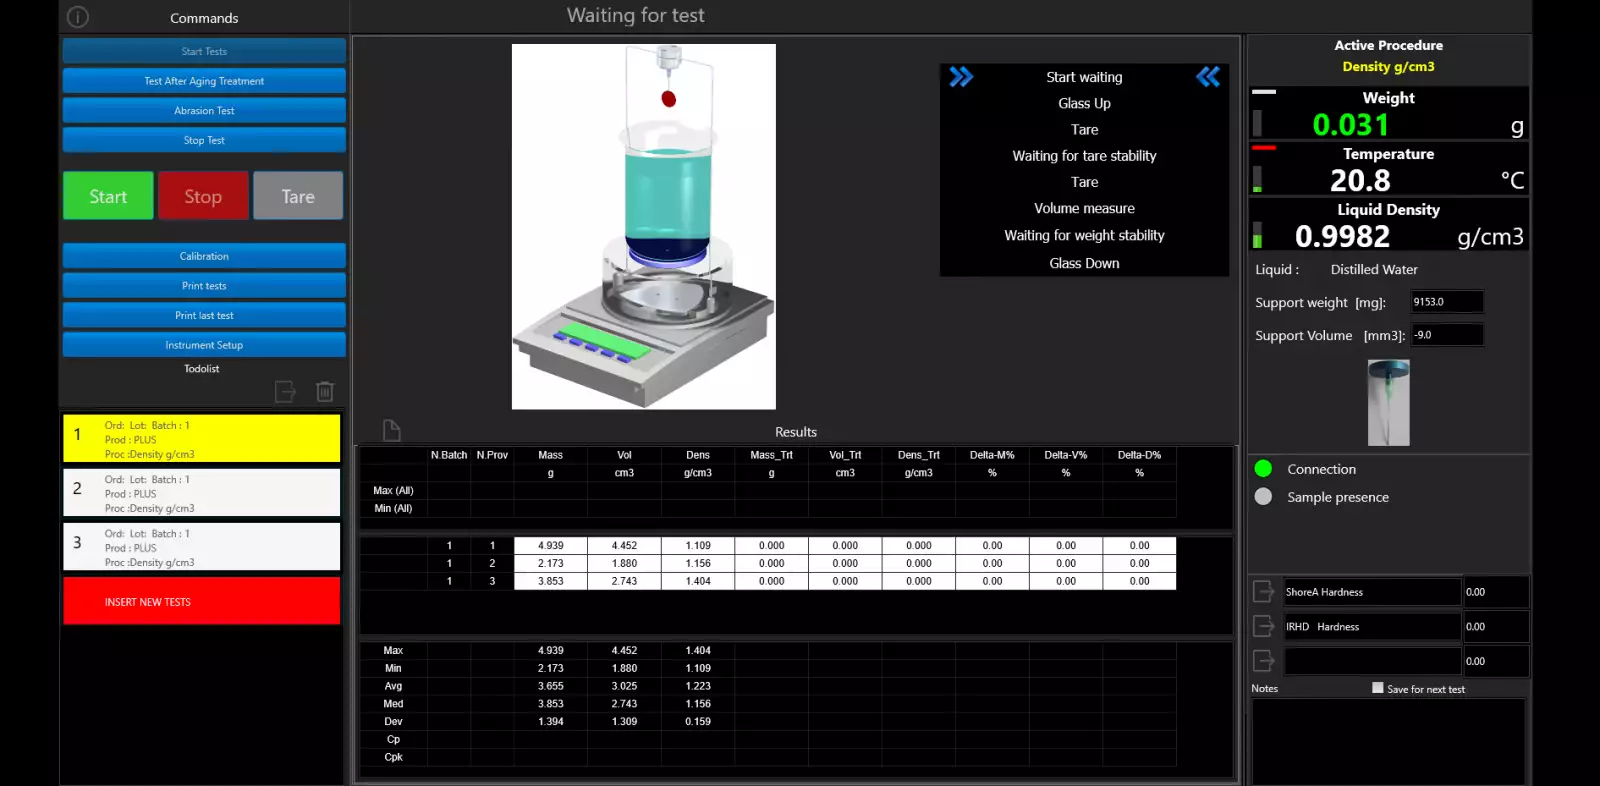
Task: Click the export icon beside ShoreA Hardness
Action: [x=1264, y=592]
